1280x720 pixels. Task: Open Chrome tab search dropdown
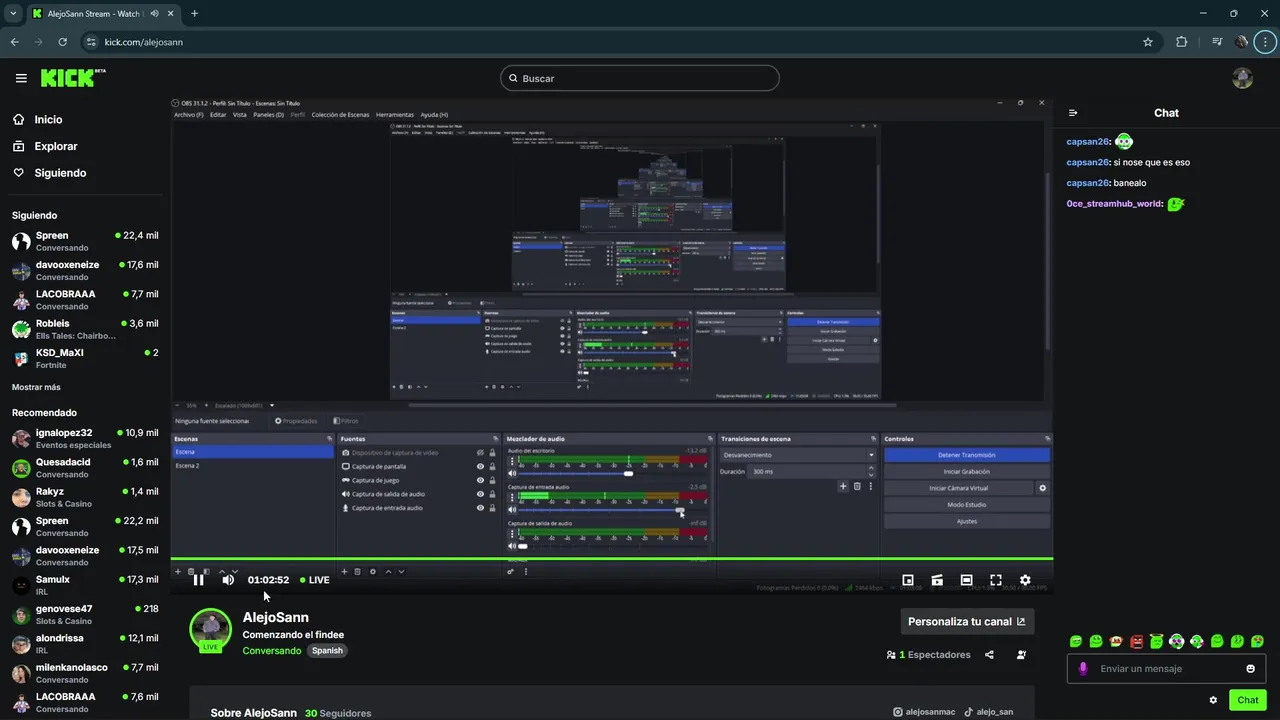[13, 14]
